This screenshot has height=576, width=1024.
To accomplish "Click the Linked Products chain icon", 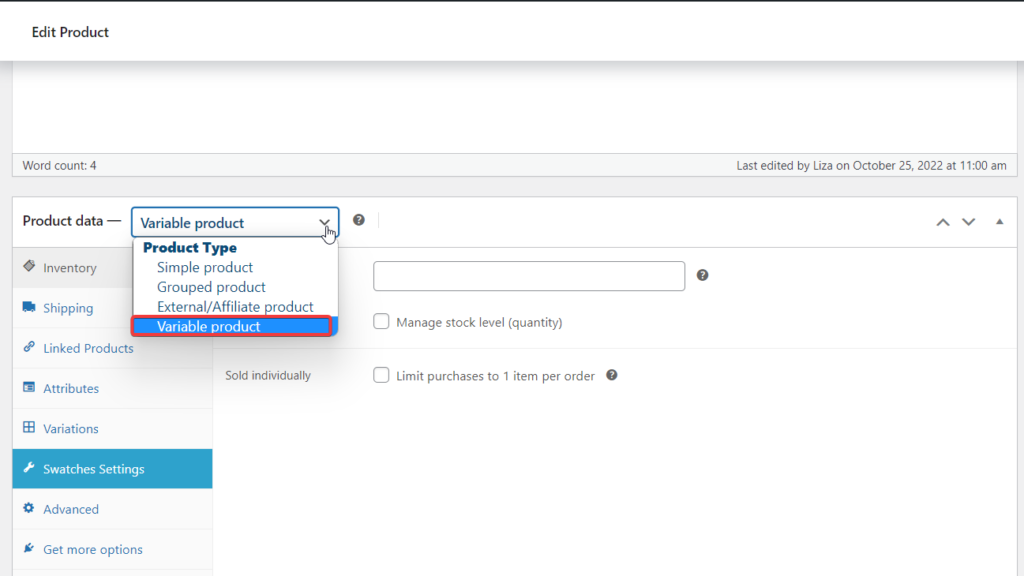I will pos(29,347).
